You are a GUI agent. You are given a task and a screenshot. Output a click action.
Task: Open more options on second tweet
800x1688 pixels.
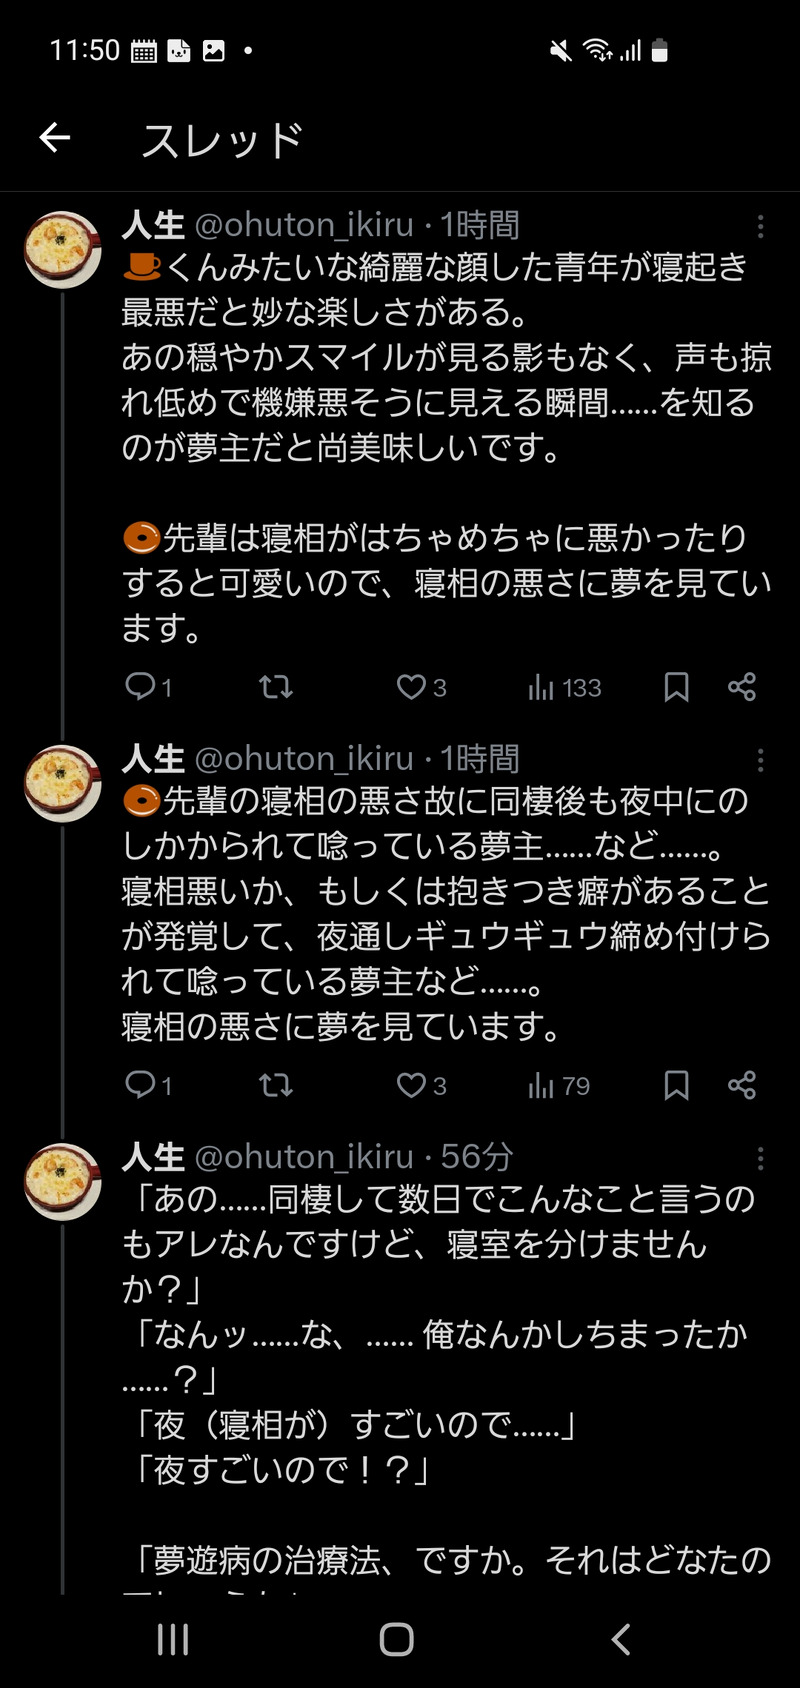point(761,761)
